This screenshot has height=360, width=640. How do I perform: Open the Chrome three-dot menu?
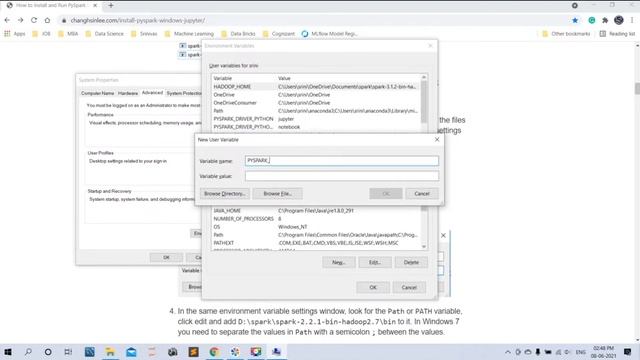[x=632, y=20]
